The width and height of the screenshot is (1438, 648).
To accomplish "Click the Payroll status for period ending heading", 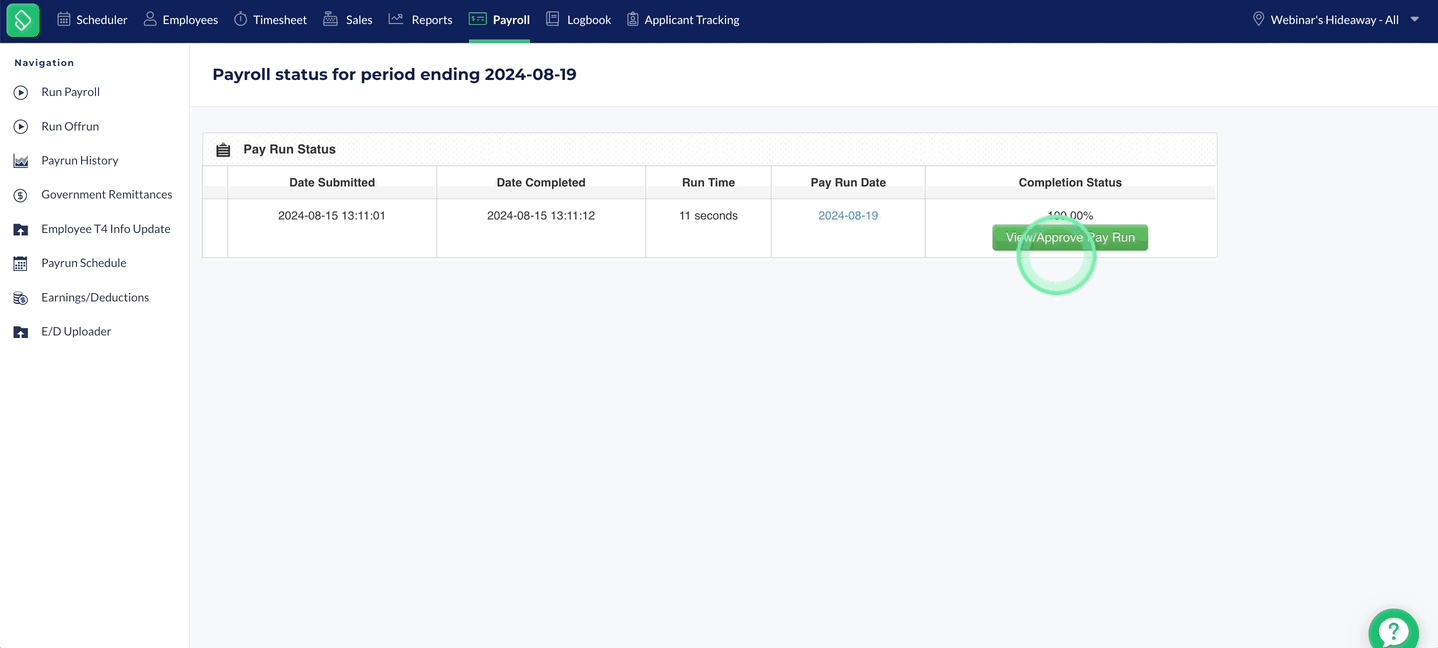I will (x=394, y=75).
